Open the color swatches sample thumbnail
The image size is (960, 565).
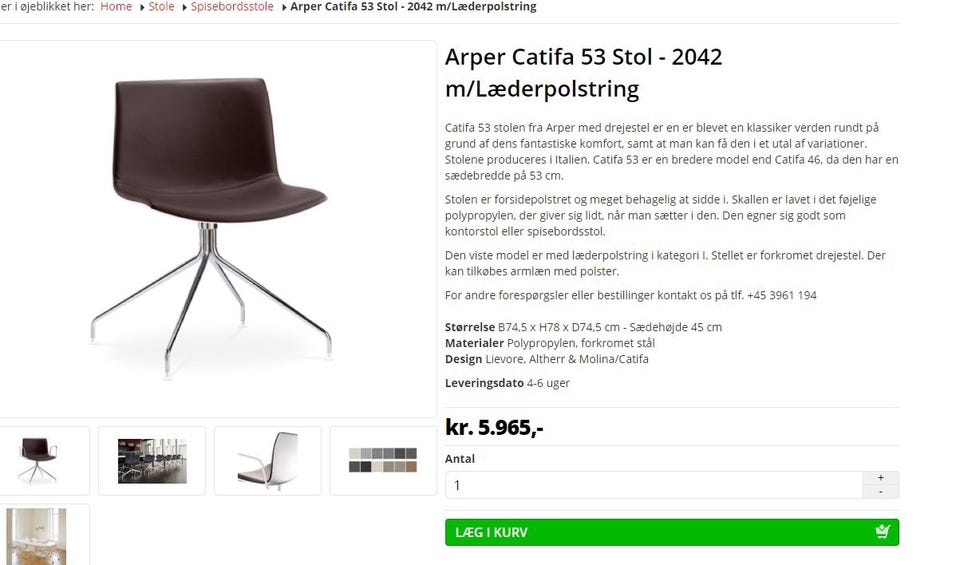pyautogui.click(x=383, y=460)
